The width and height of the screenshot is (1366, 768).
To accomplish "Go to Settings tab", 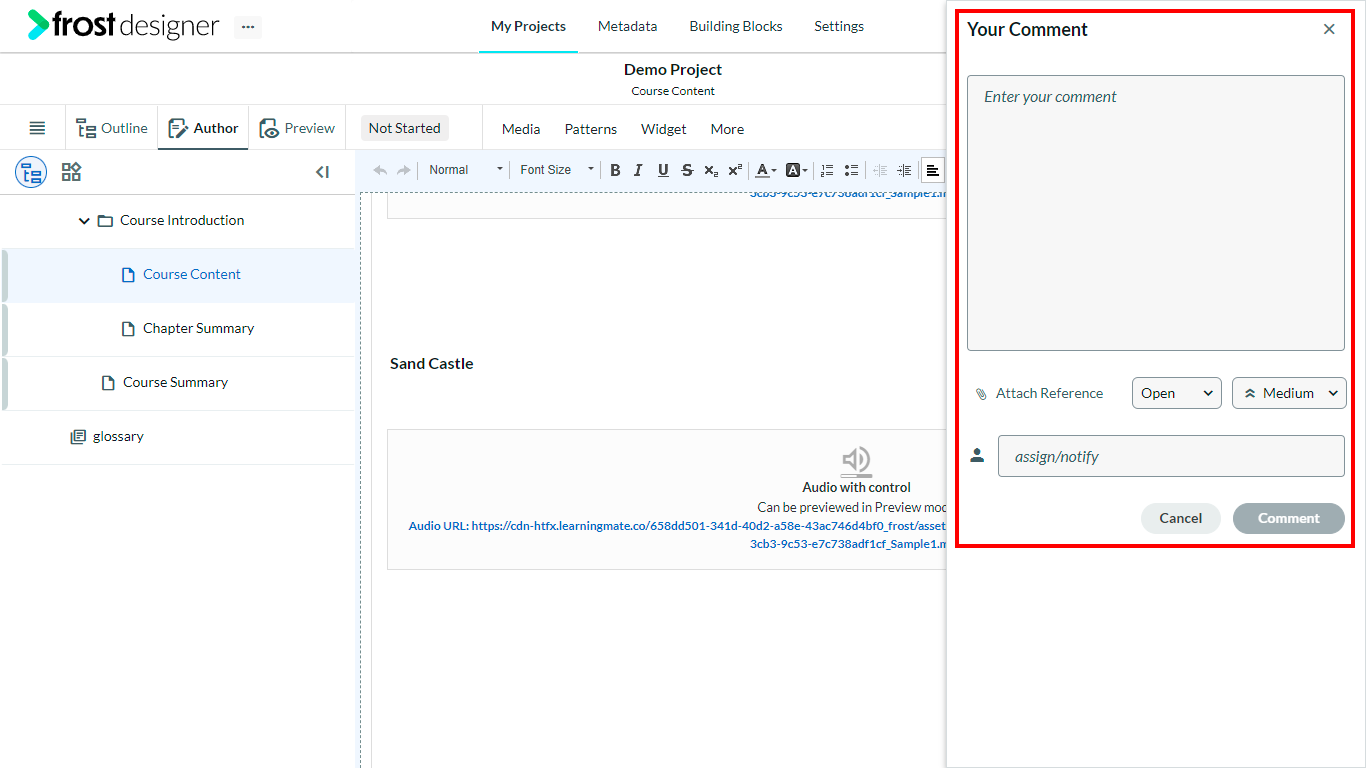I will pyautogui.click(x=839, y=27).
